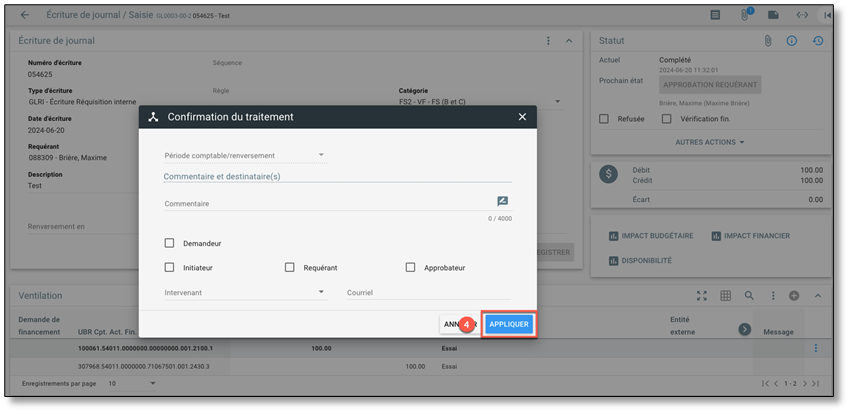Screen dimensions: 850x413
Task: Click the info icon in Statut panel
Action: (x=792, y=41)
